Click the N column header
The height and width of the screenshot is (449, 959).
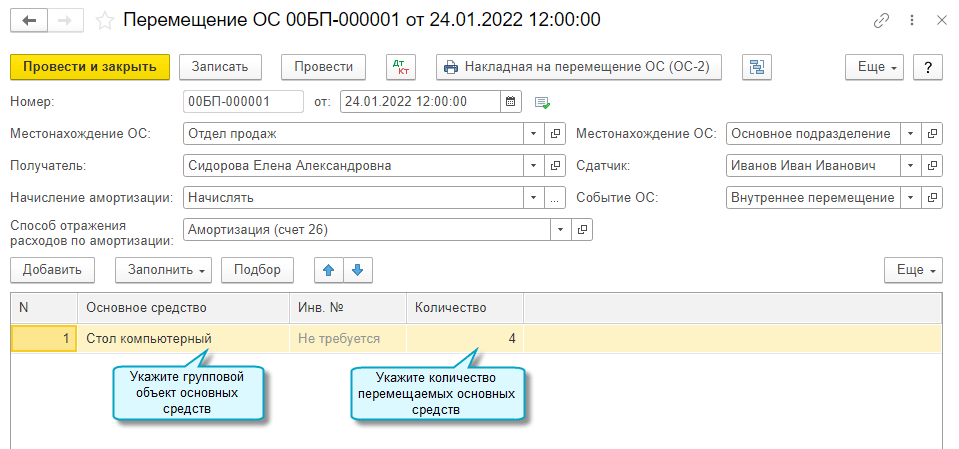click(x=44, y=308)
